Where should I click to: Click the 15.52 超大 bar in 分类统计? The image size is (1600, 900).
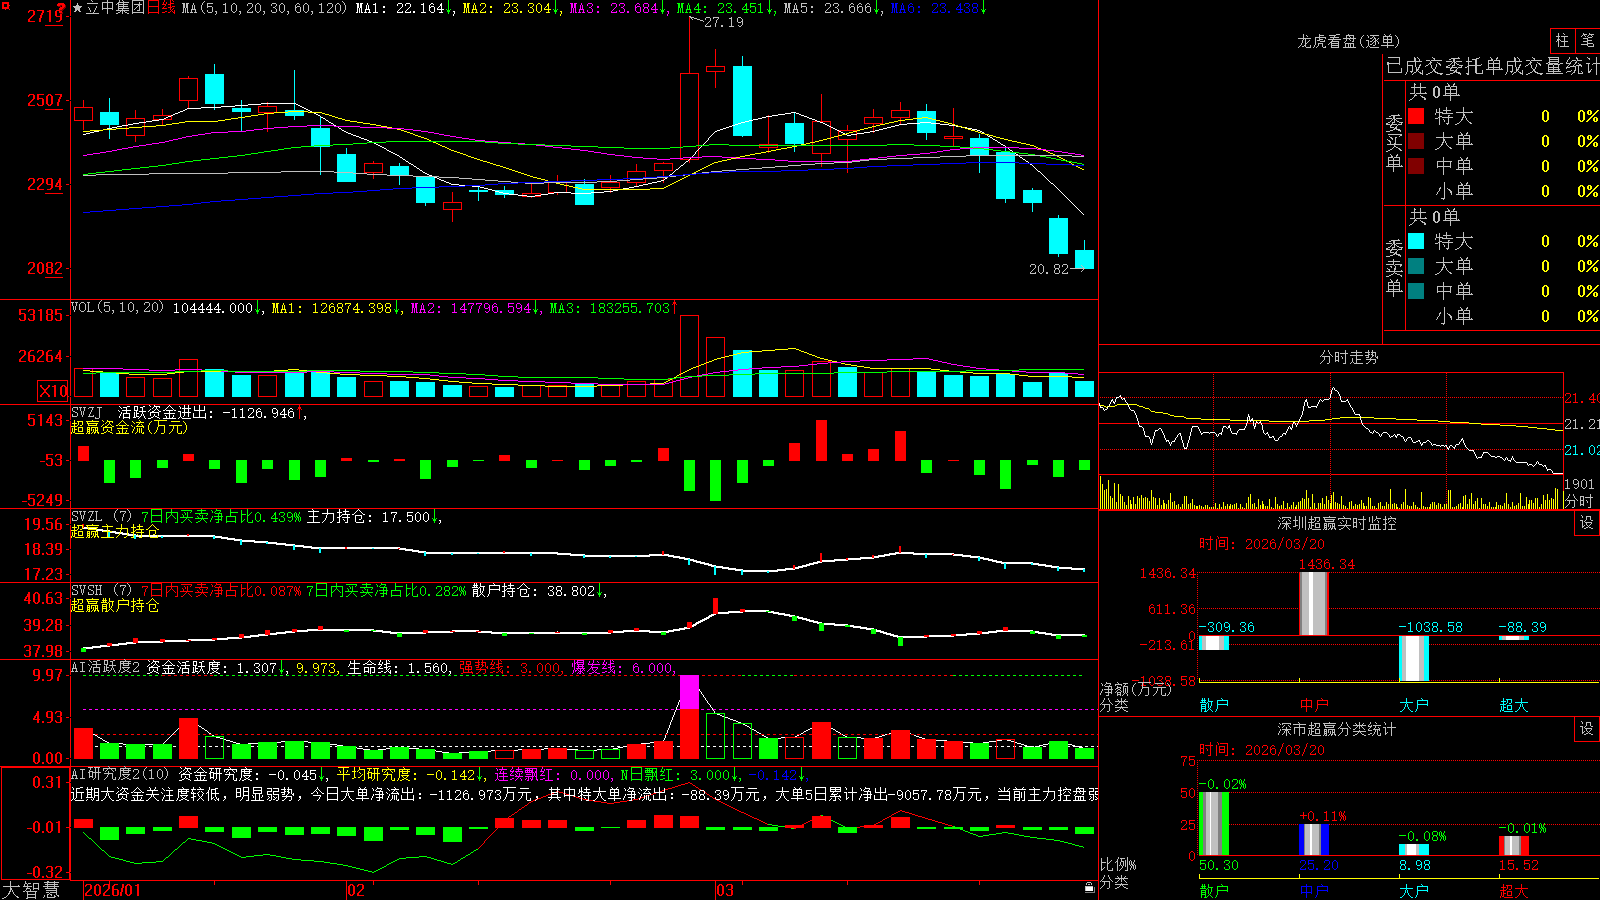pyautogui.click(x=1514, y=845)
